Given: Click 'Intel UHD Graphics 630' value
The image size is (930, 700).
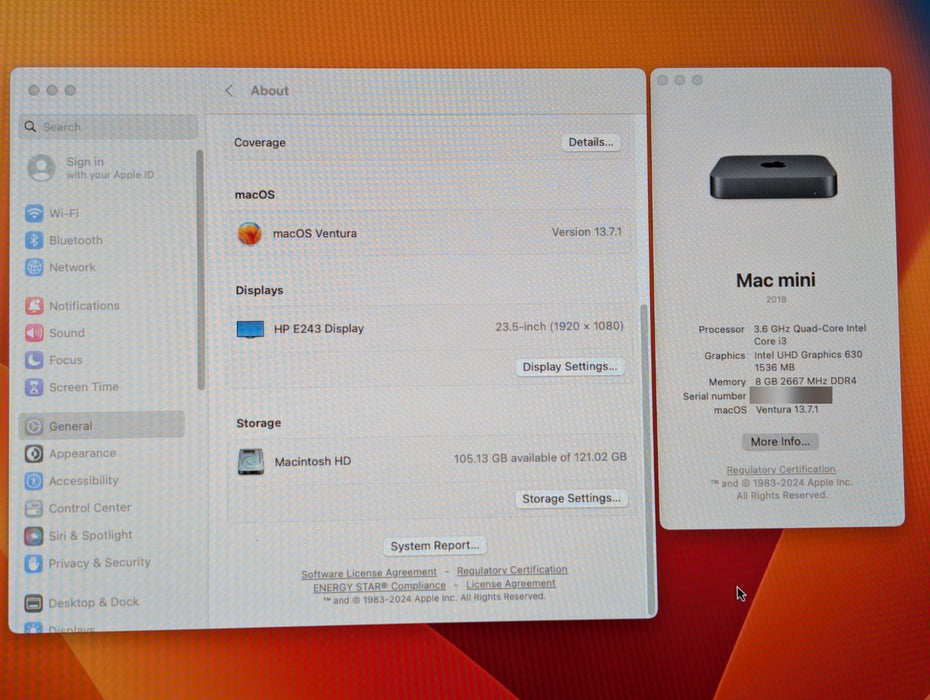Looking at the screenshot, I should tap(808, 355).
